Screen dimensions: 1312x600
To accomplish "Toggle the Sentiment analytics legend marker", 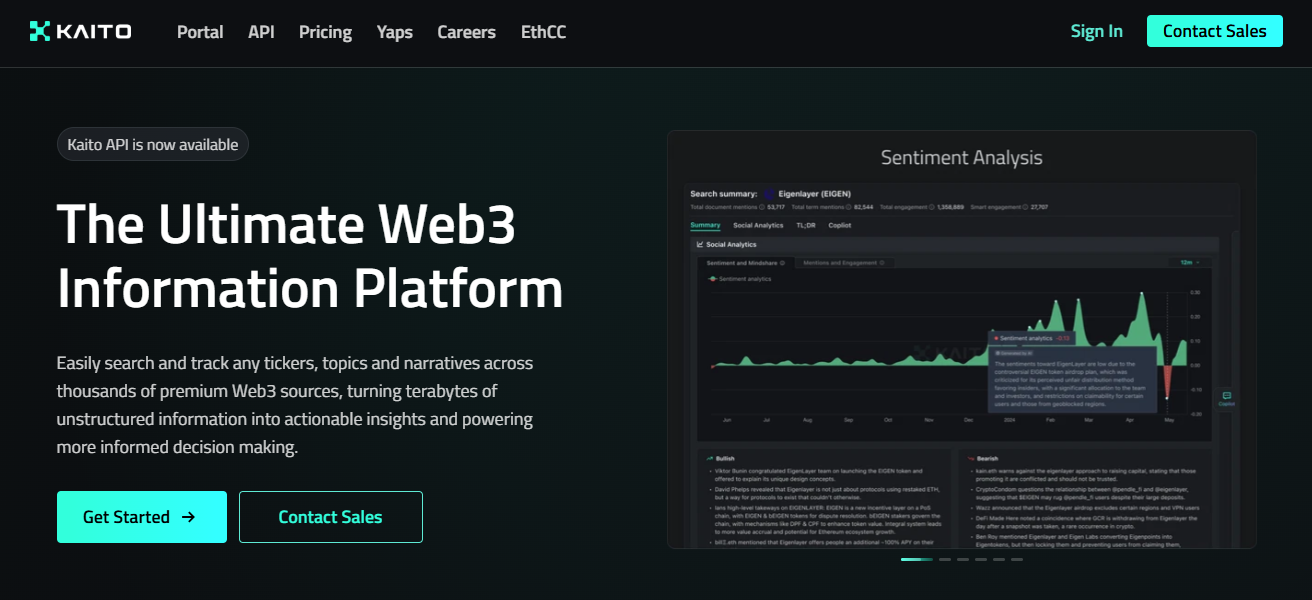I will click(712, 279).
